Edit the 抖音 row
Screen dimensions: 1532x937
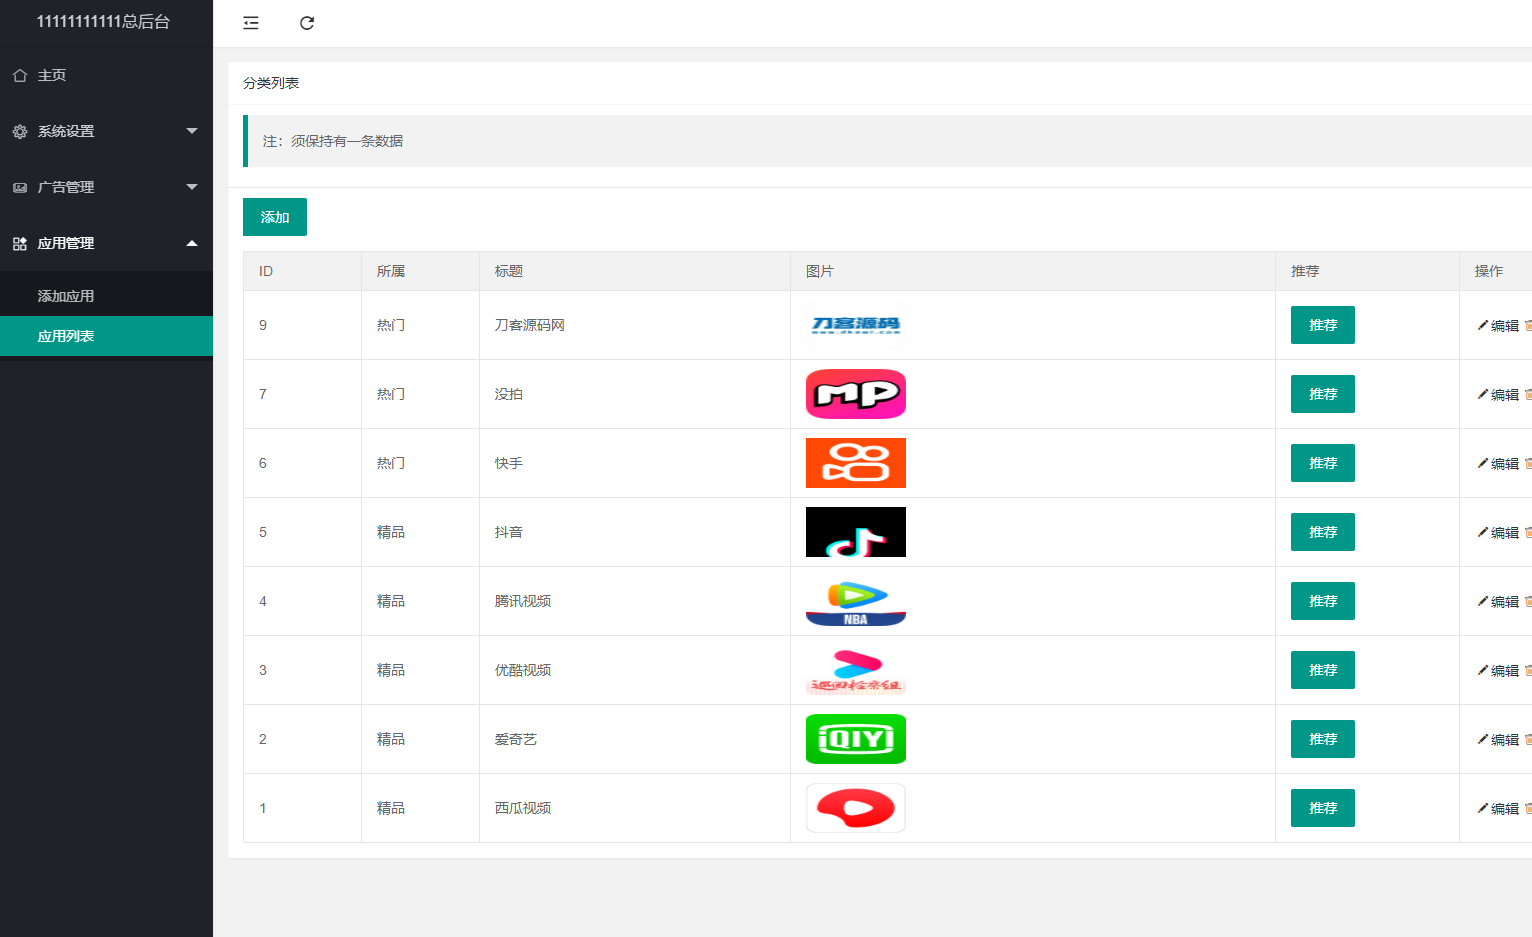[1498, 533]
